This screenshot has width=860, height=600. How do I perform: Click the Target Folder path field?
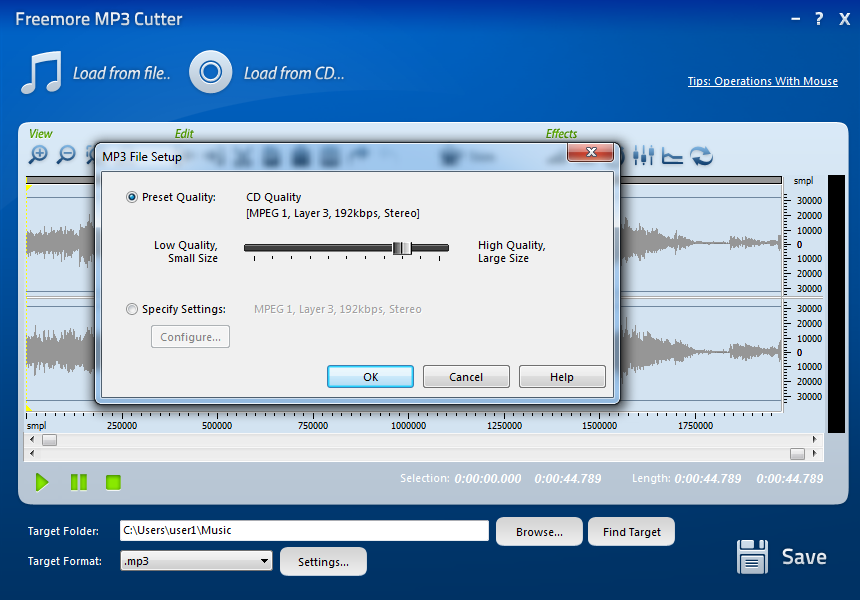coord(304,530)
